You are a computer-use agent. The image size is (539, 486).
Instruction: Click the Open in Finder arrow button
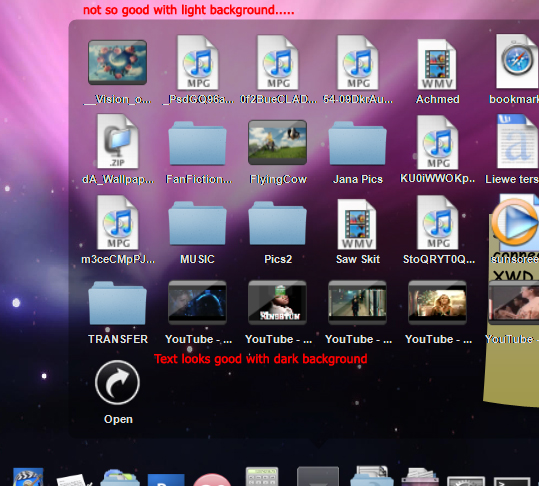click(x=117, y=383)
